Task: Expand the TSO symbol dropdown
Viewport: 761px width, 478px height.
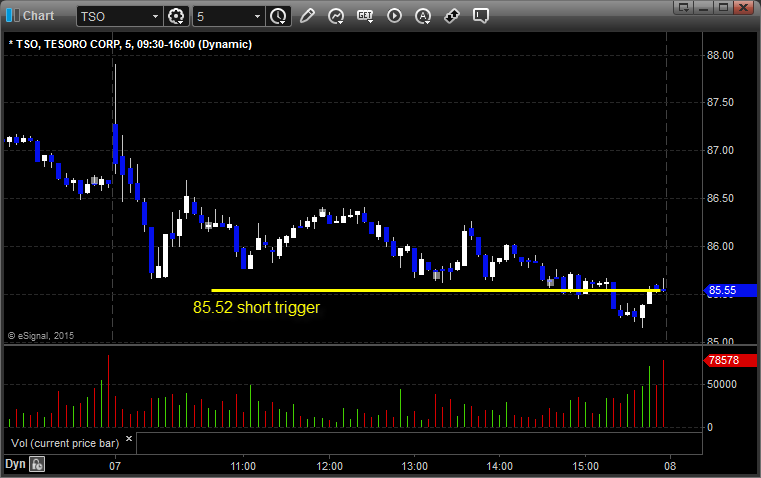Action: coord(155,16)
